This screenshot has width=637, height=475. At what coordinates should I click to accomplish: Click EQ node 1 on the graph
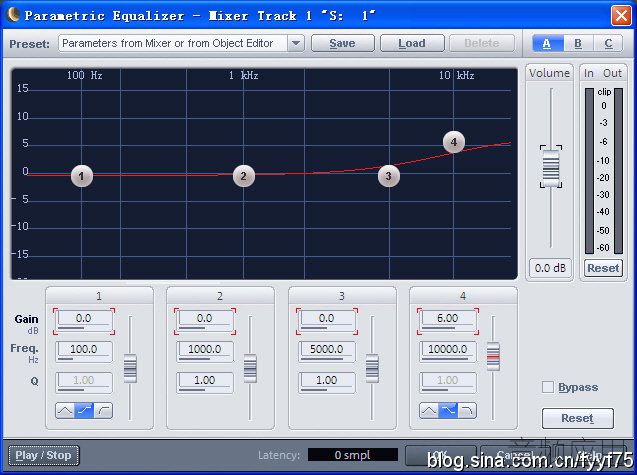[x=82, y=176]
